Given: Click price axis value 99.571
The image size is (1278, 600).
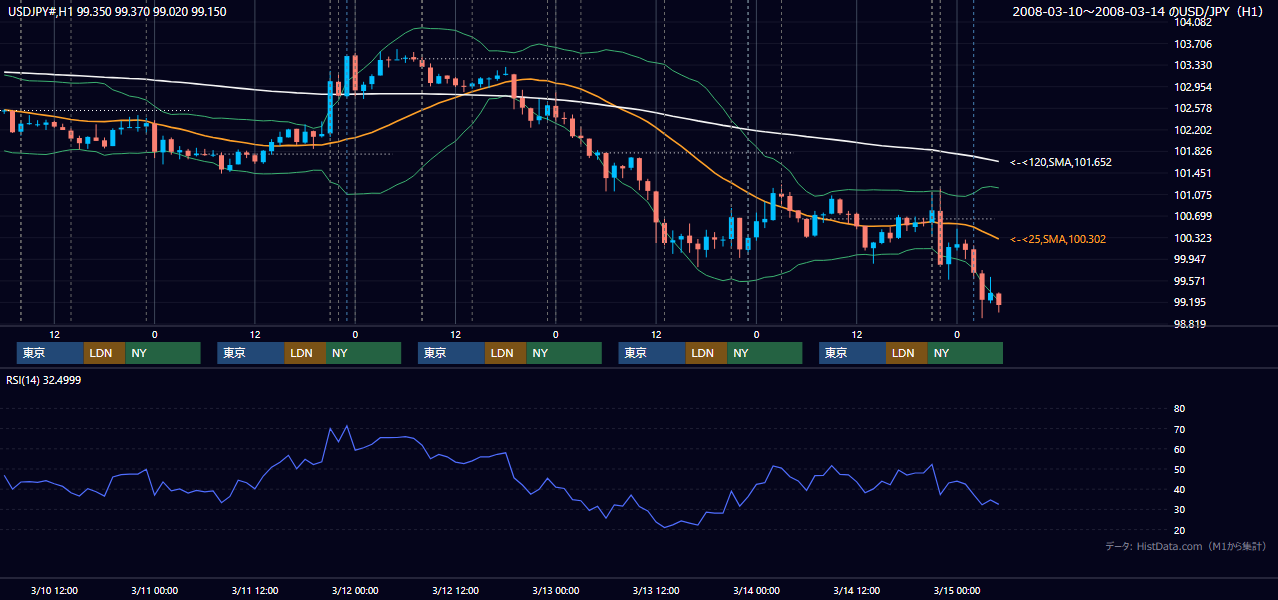Looking at the screenshot, I should coord(1190,281).
